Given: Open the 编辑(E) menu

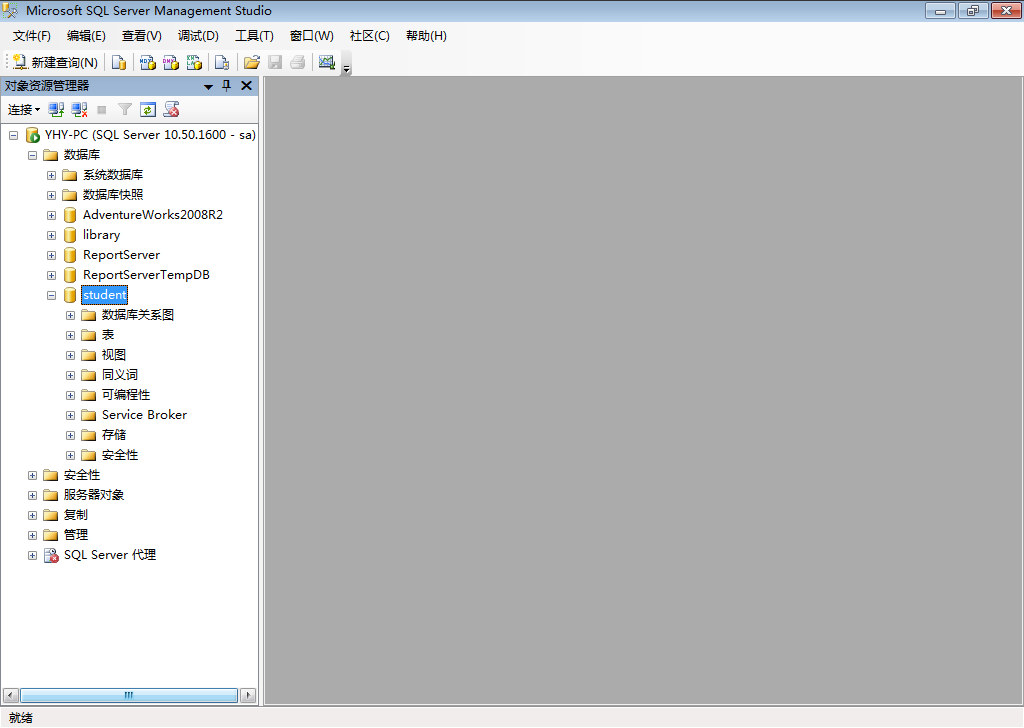Looking at the screenshot, I should [86, 36].
